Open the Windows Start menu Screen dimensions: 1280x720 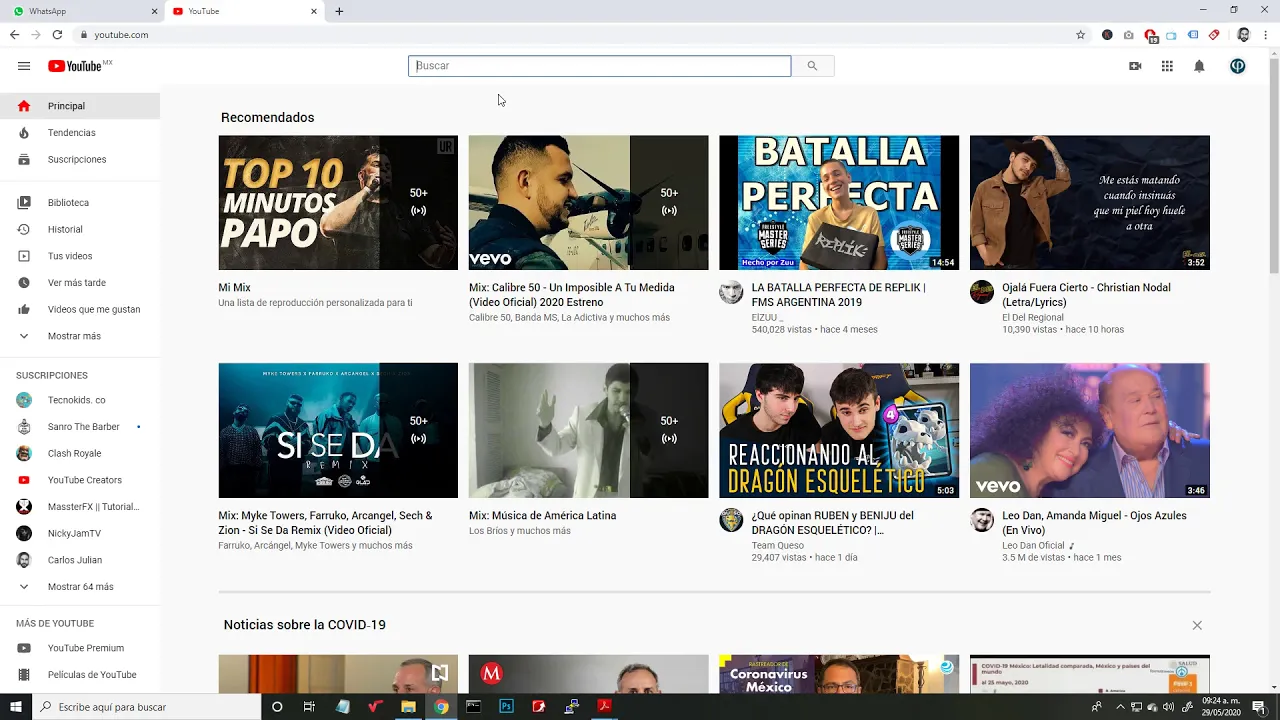click(x=16, y=707)
